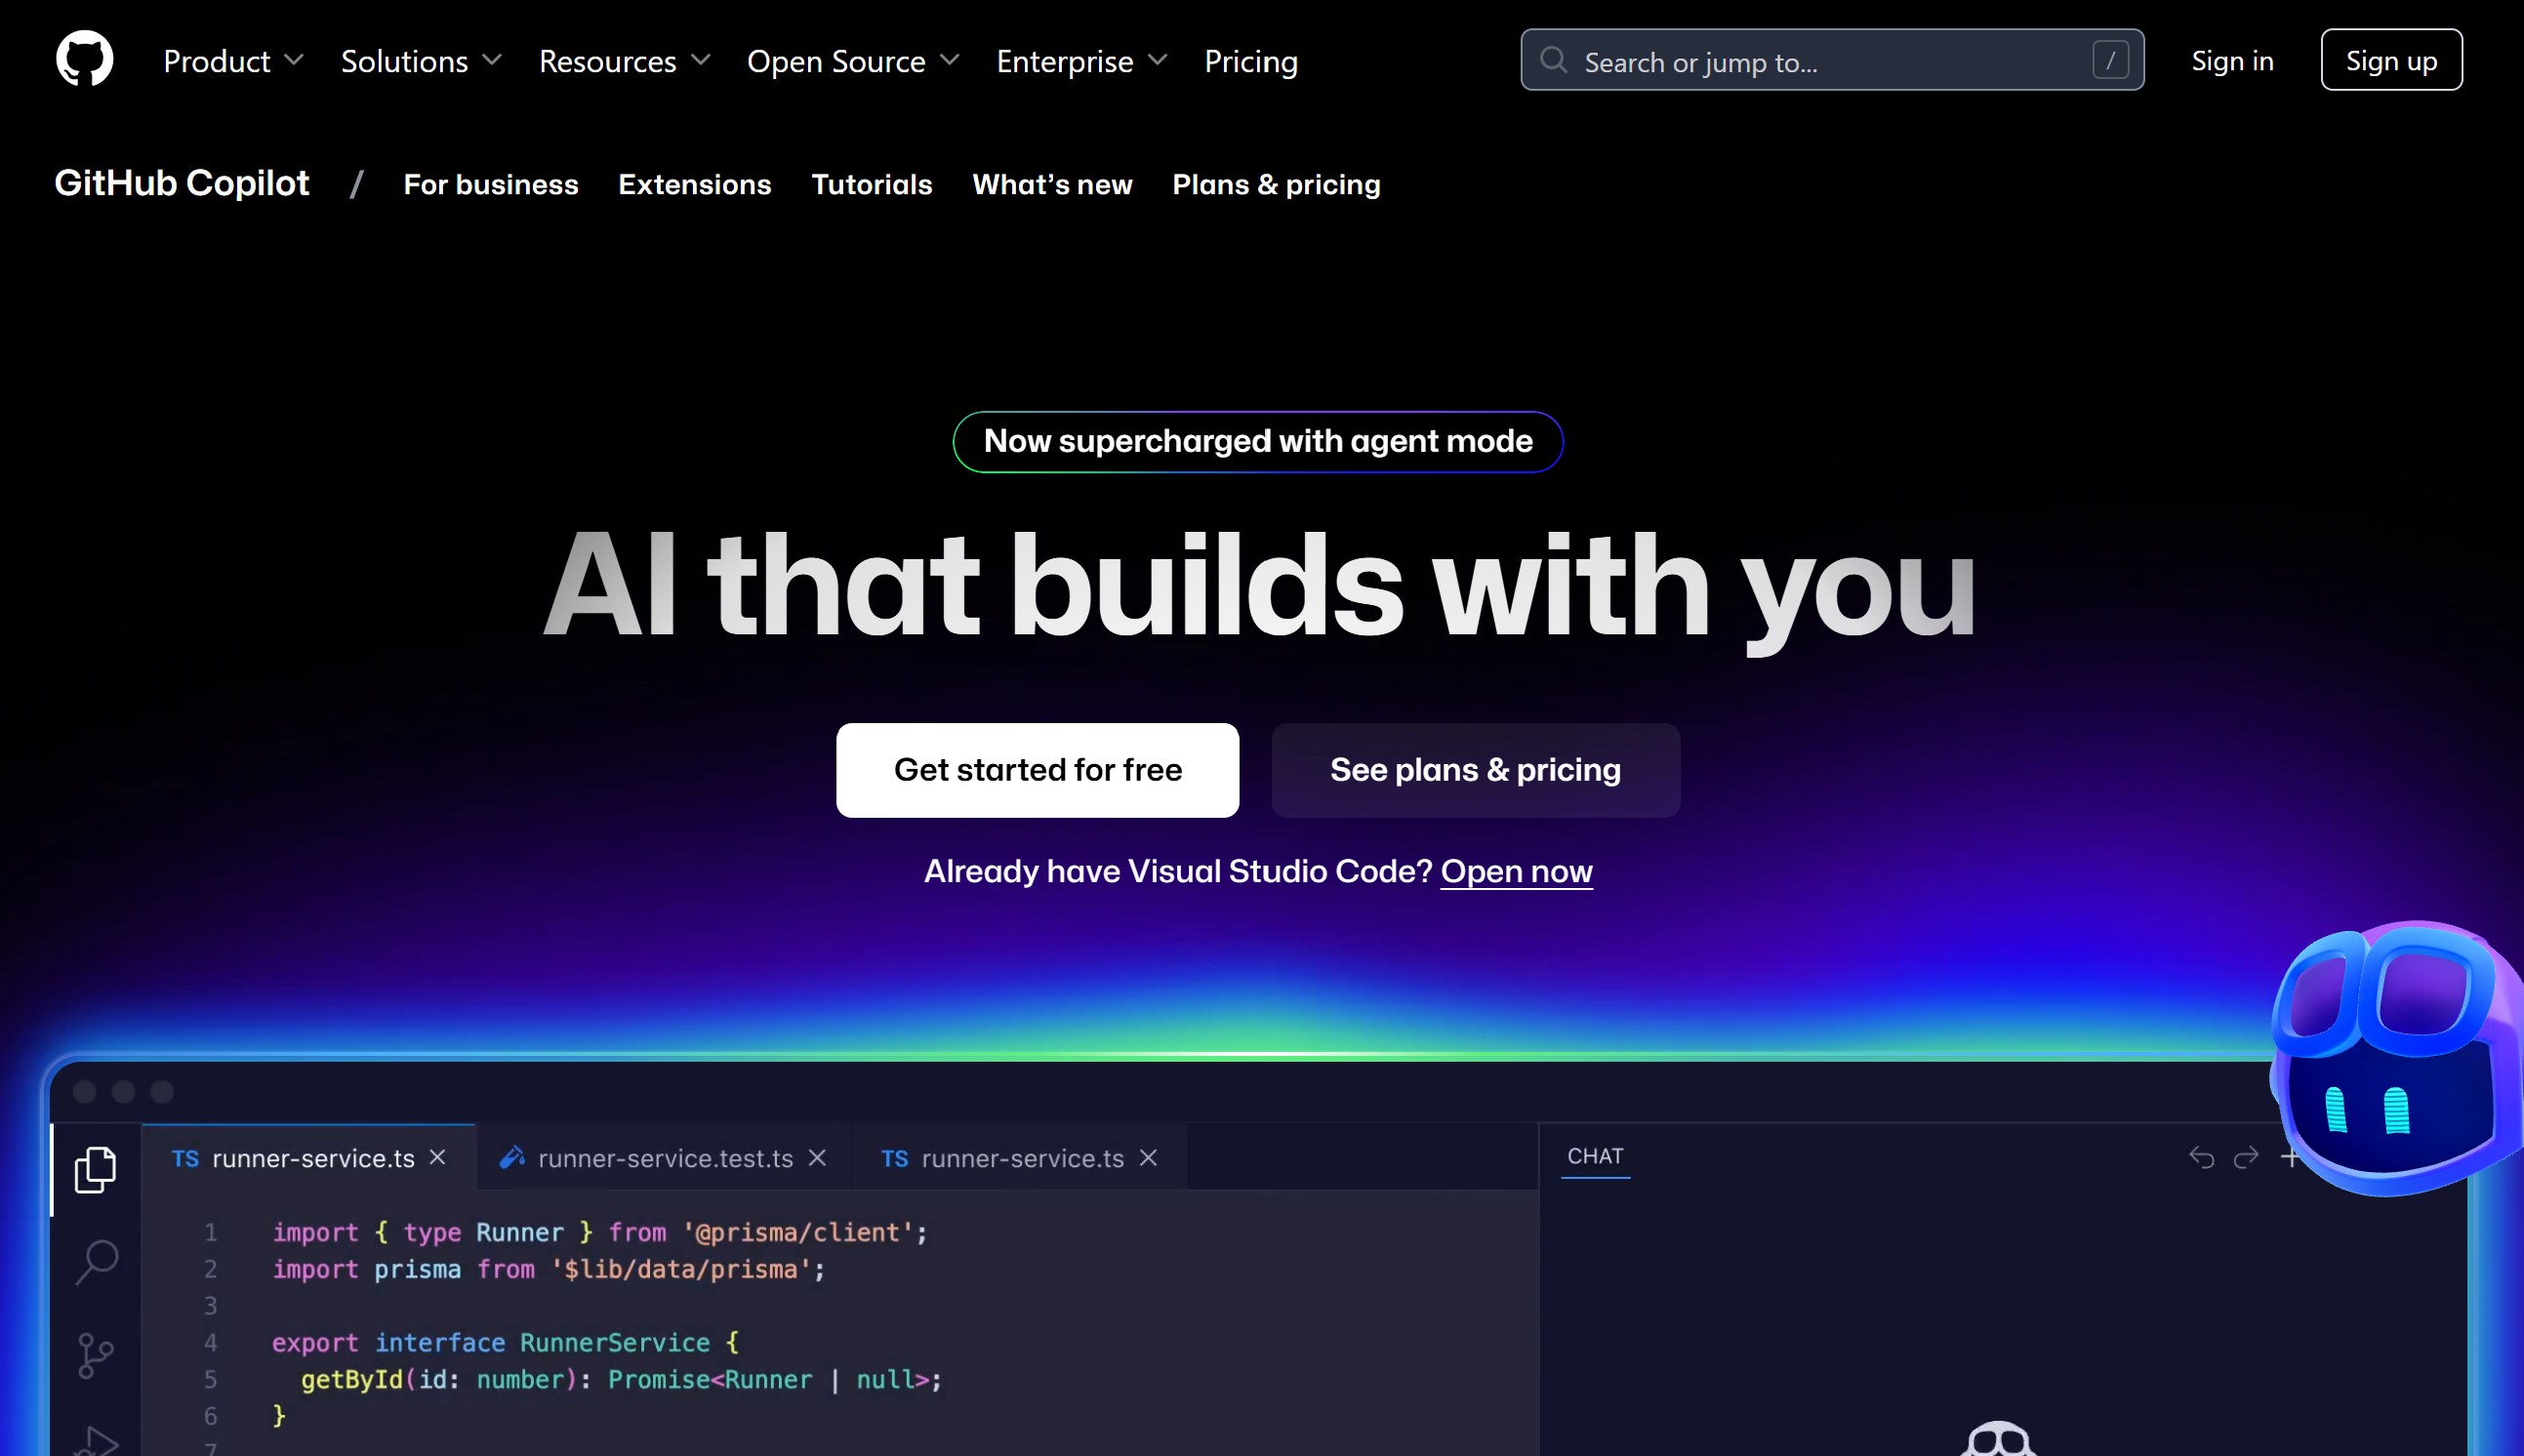The image size is (2524, 1456).
Task: Click the test beaker icon on test.ts tab
Action: tap(512, 1157)
